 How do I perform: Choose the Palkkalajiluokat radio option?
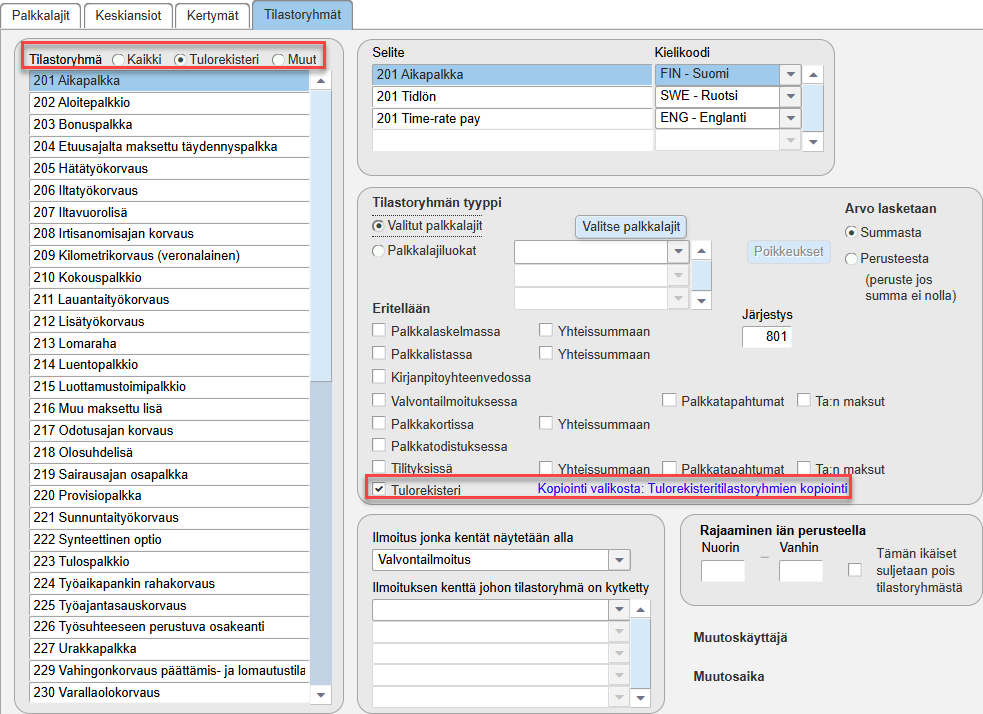378,251
